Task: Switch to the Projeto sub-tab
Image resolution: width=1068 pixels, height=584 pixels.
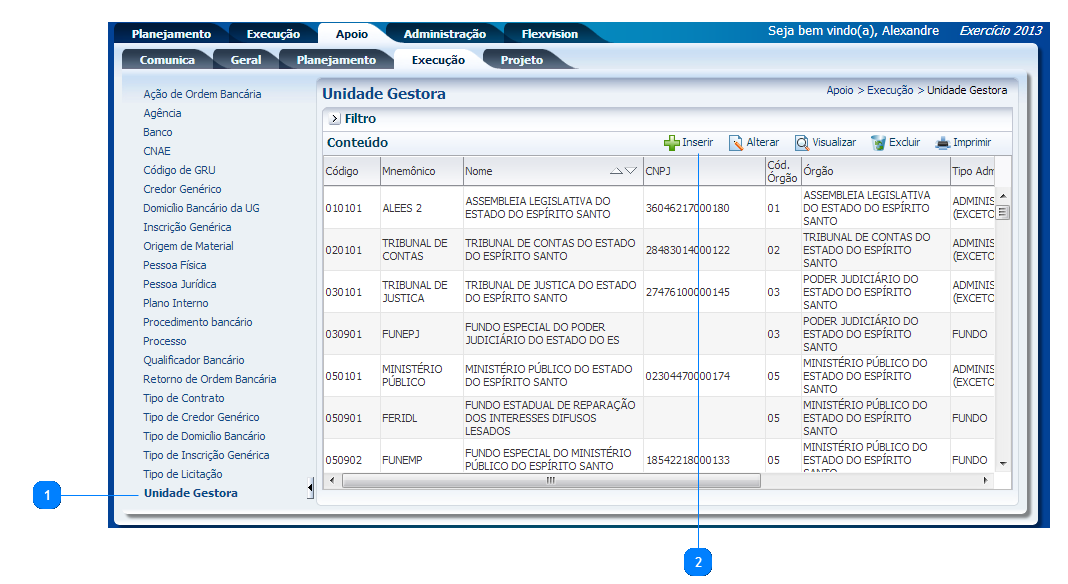Action: pos(521,60)
